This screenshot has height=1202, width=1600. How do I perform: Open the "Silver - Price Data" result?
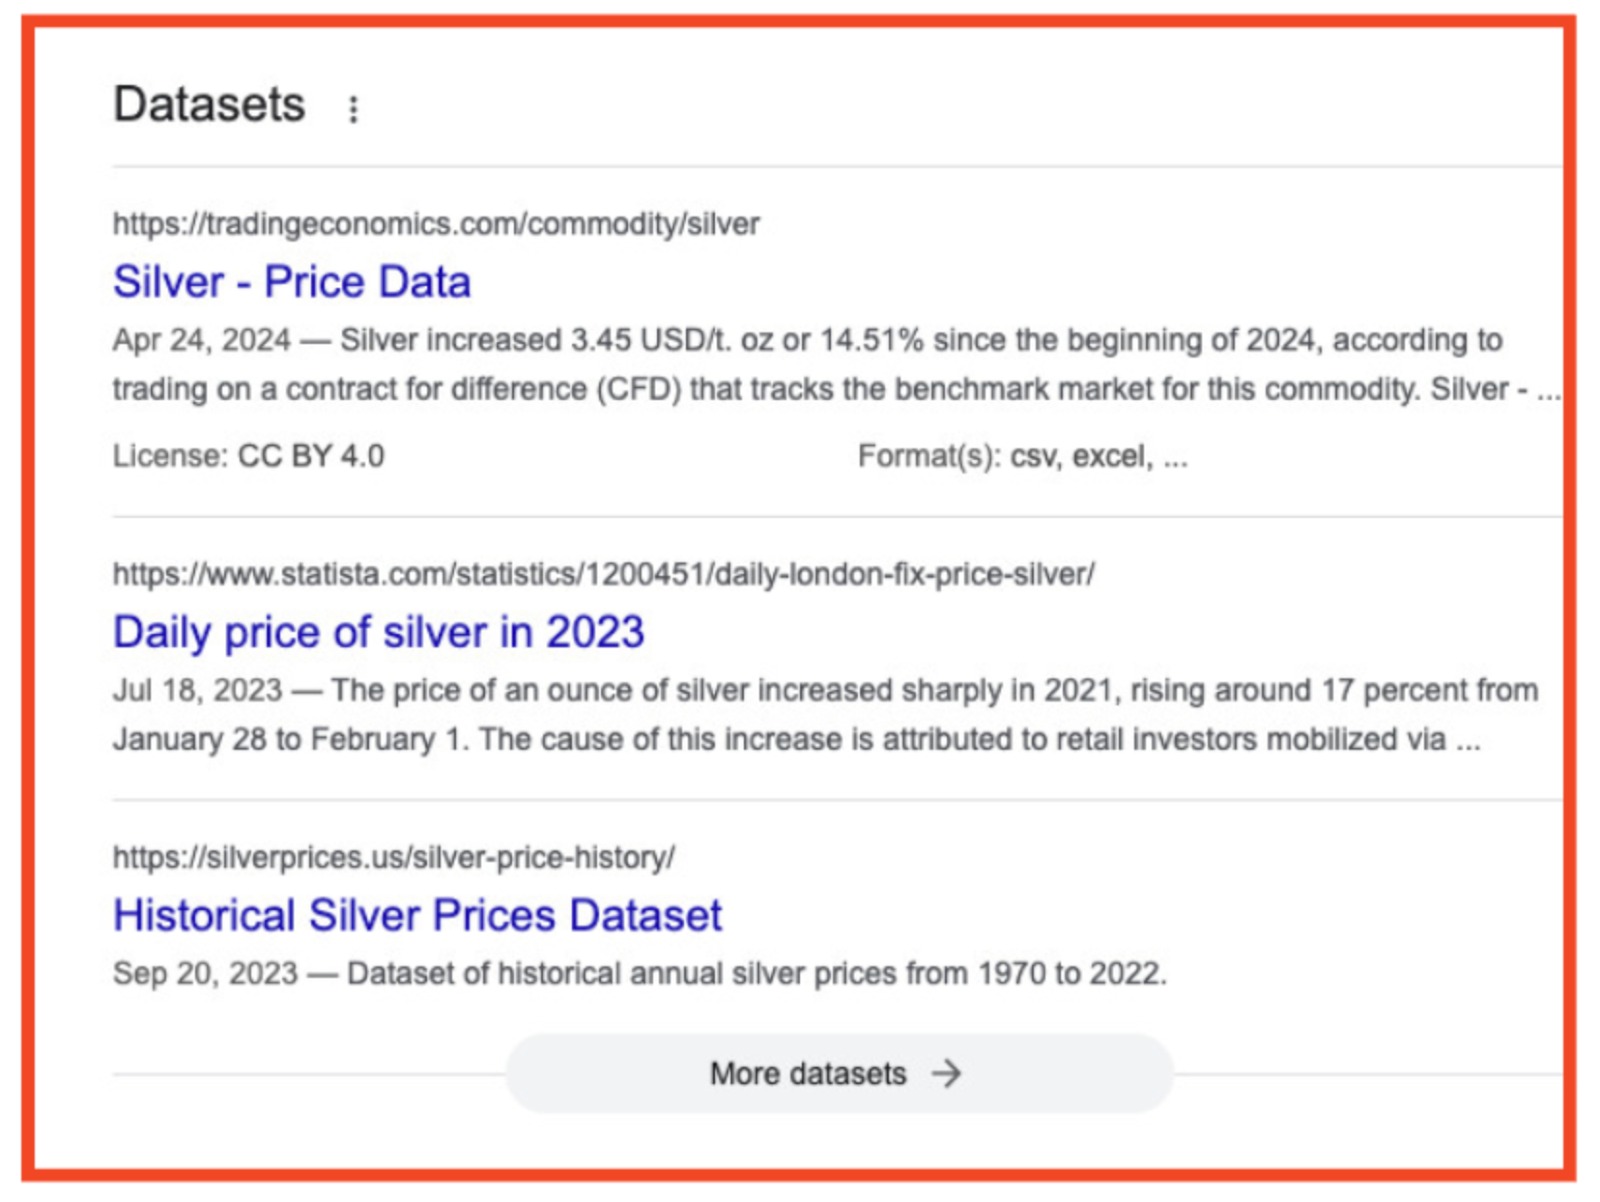pos(293,281)
